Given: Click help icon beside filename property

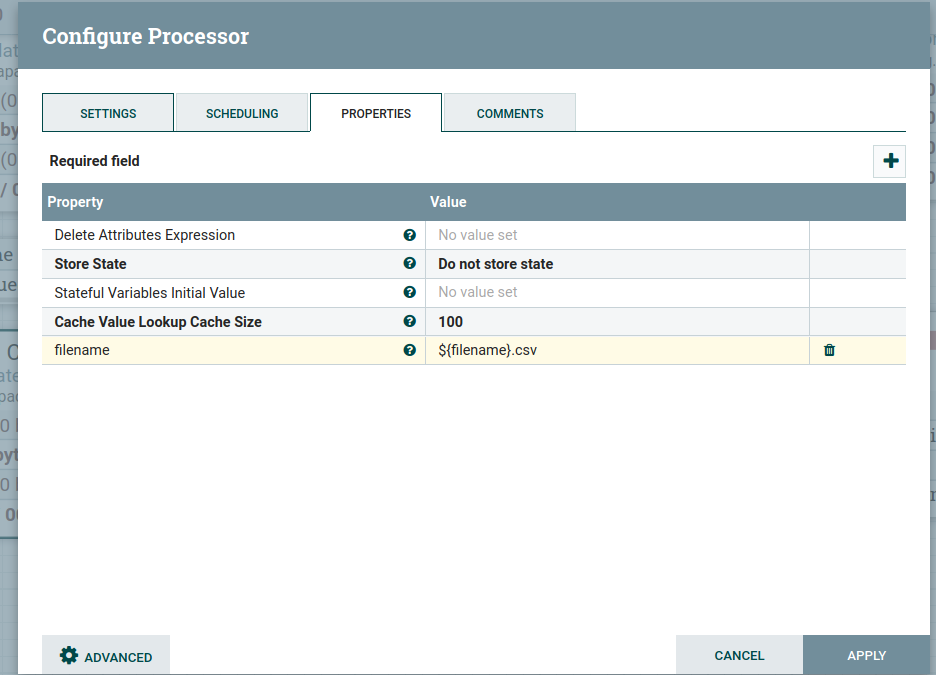Looking at the screenshot, I should pyautogui.click(x=409, y=350).
